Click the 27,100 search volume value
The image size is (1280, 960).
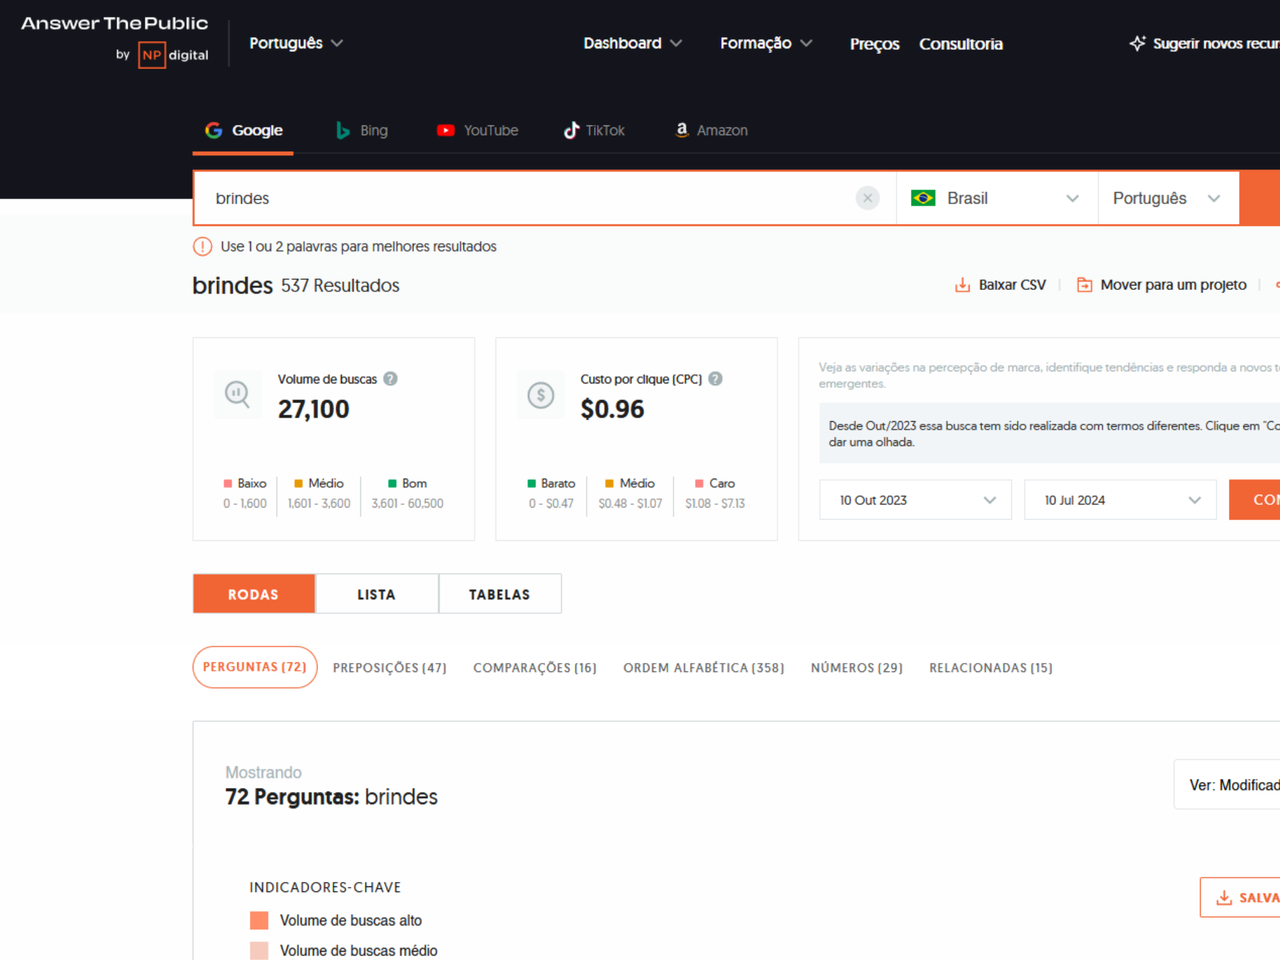coord(314,409)
